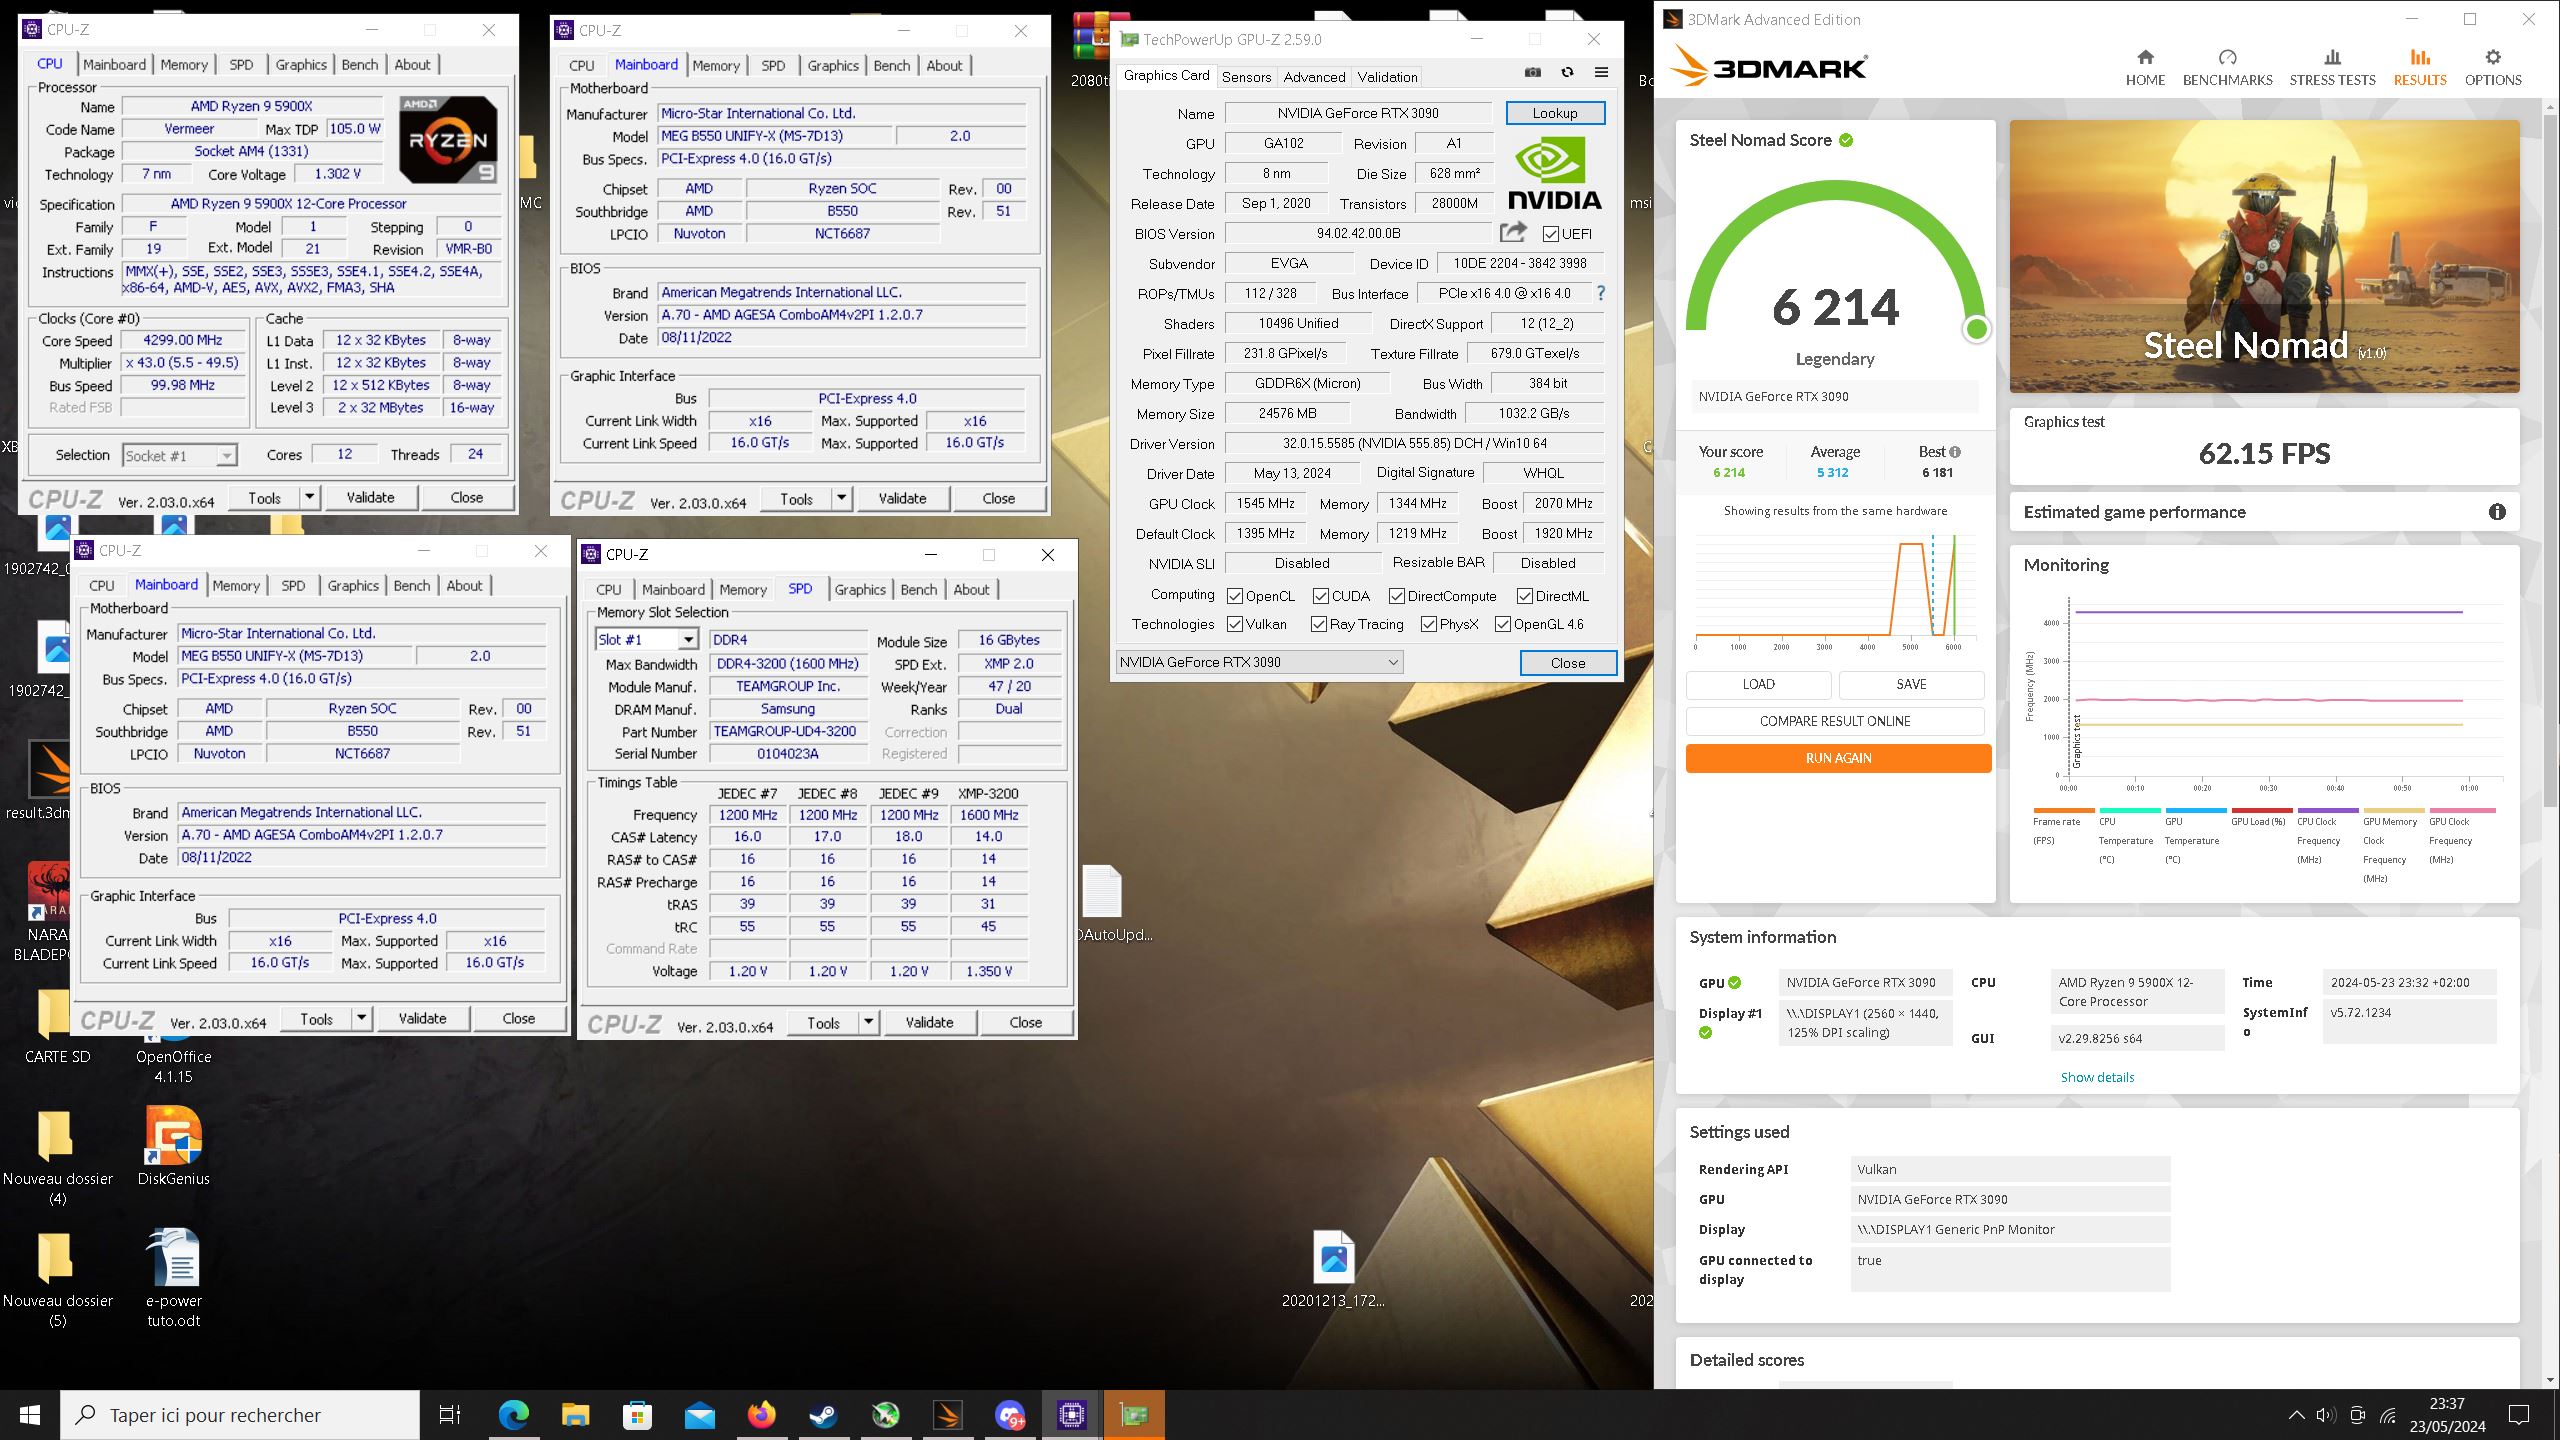Click the BIOS export arrow icon in GPU-Z
This screenshot has width=2560, height=1440.
click(x=1513, y=233)
